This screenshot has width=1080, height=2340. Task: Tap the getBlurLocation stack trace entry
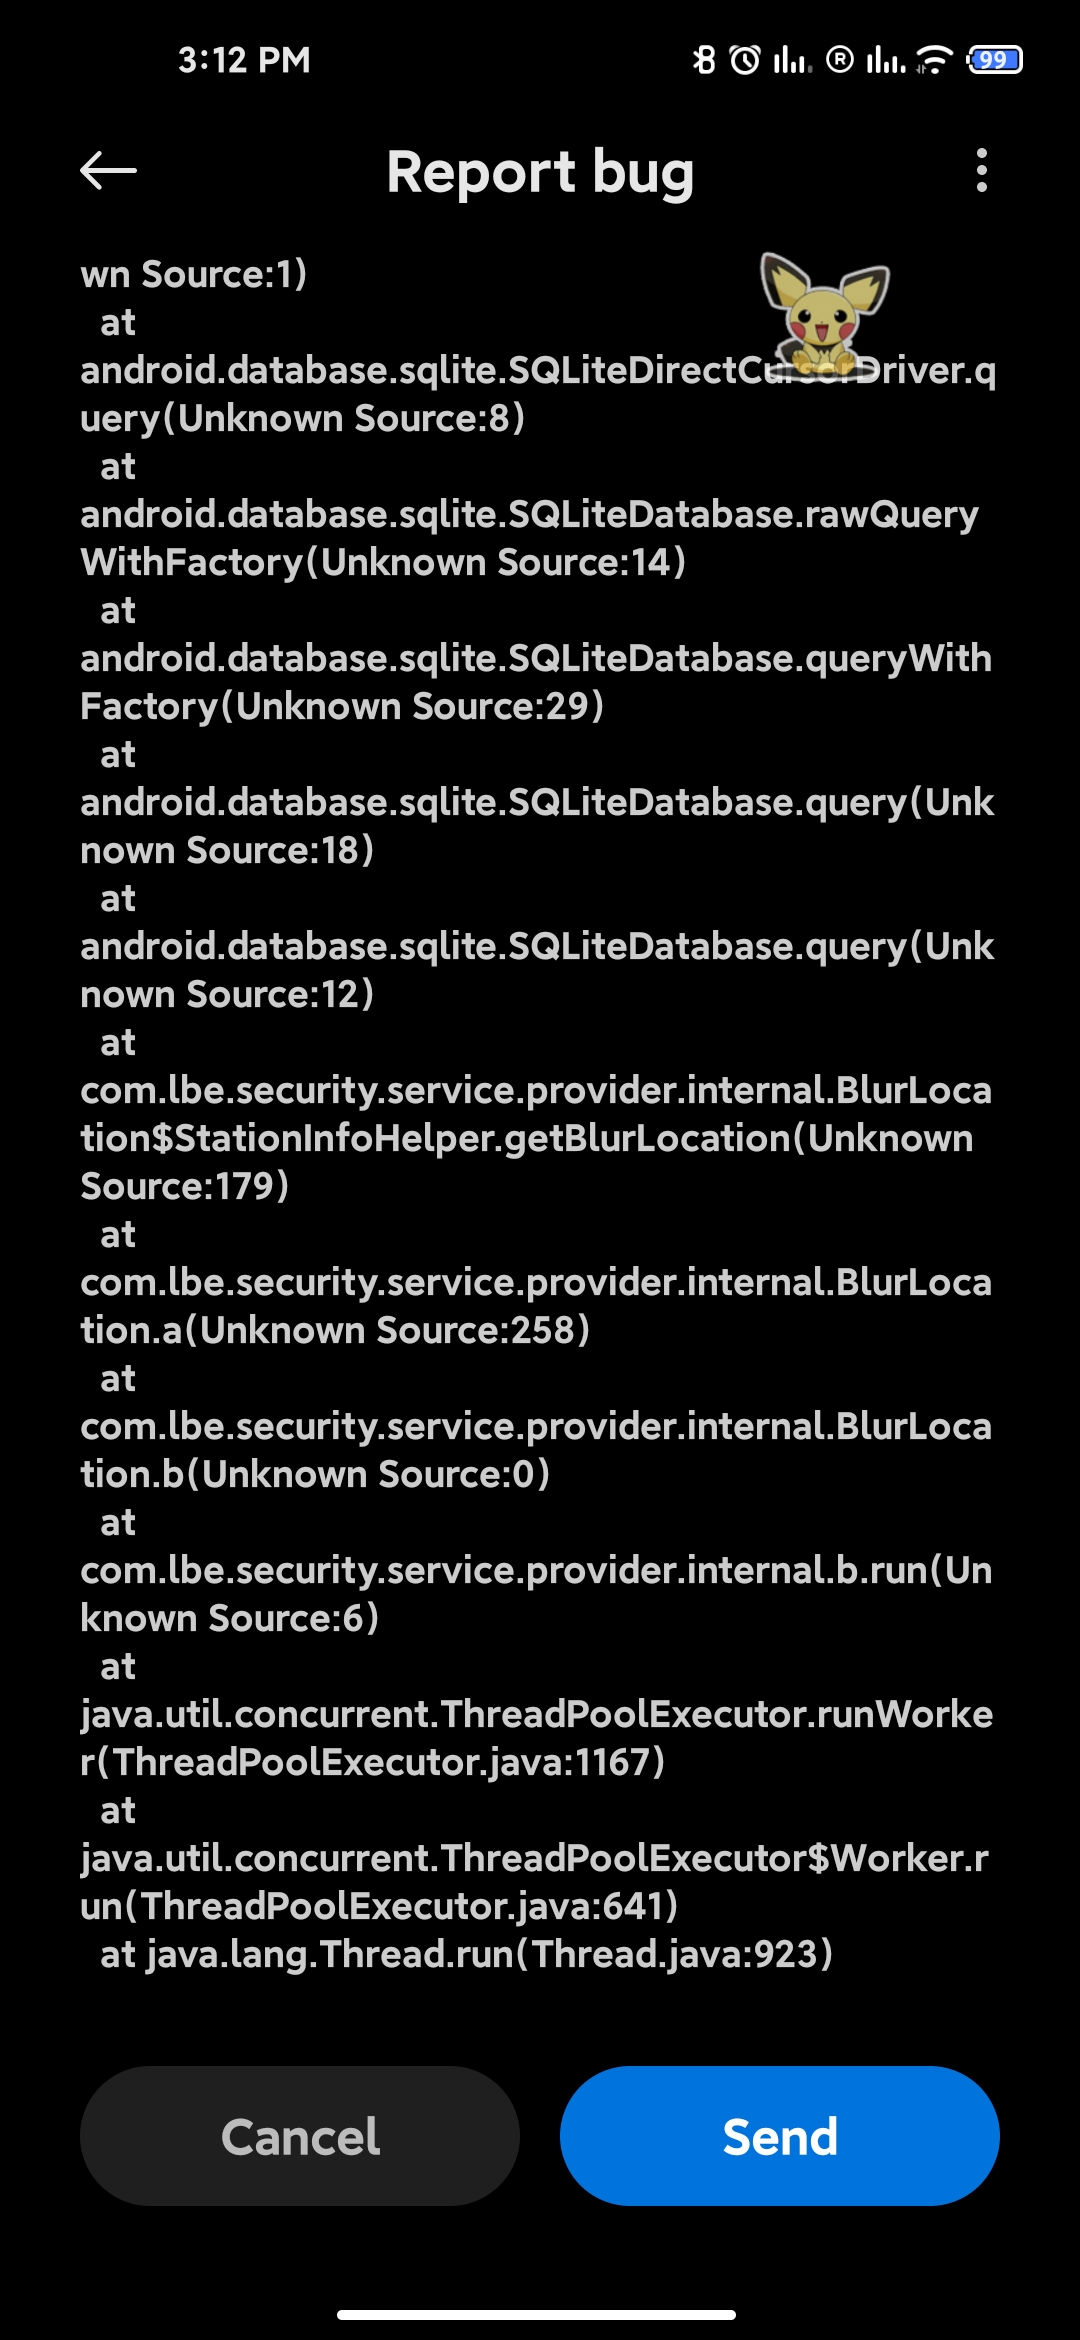click(x=537, y=1138)
